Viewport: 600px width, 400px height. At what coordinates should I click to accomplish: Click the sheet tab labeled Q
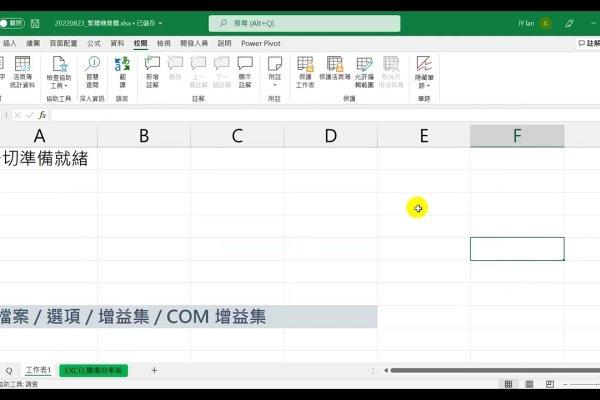pyautogui.click(x=9, y=371)
